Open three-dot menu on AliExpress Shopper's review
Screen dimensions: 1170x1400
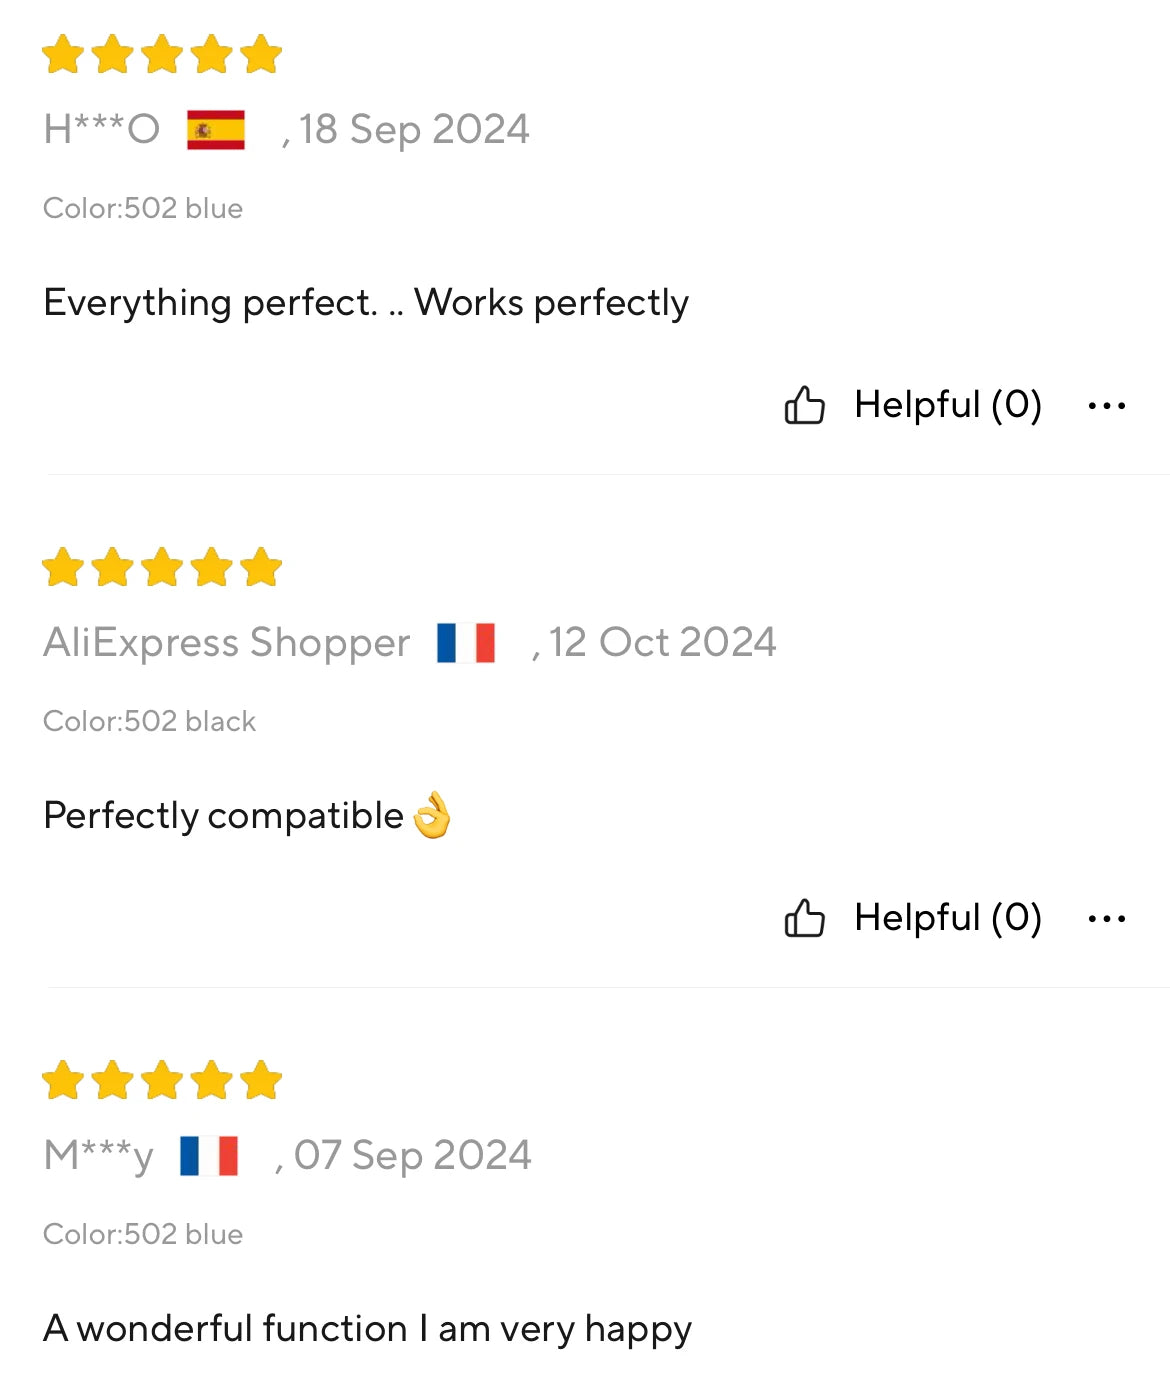click(1106, 918)
